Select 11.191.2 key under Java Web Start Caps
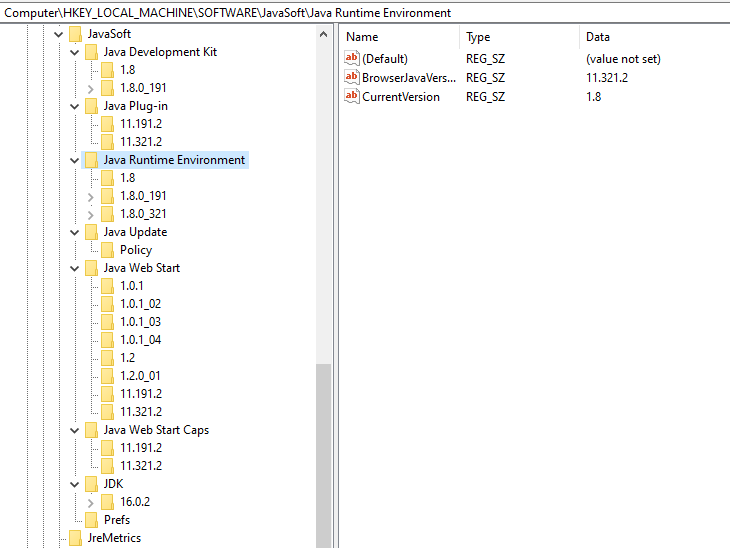Viewport: 730px width, 548px height. pyautogui.click(x=141, y=448)
